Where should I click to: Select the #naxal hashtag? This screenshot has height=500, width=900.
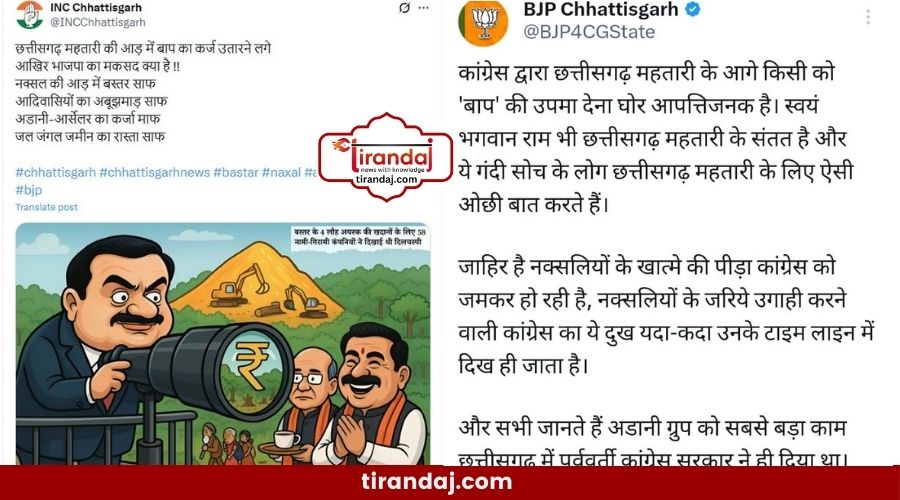[281, 172]
